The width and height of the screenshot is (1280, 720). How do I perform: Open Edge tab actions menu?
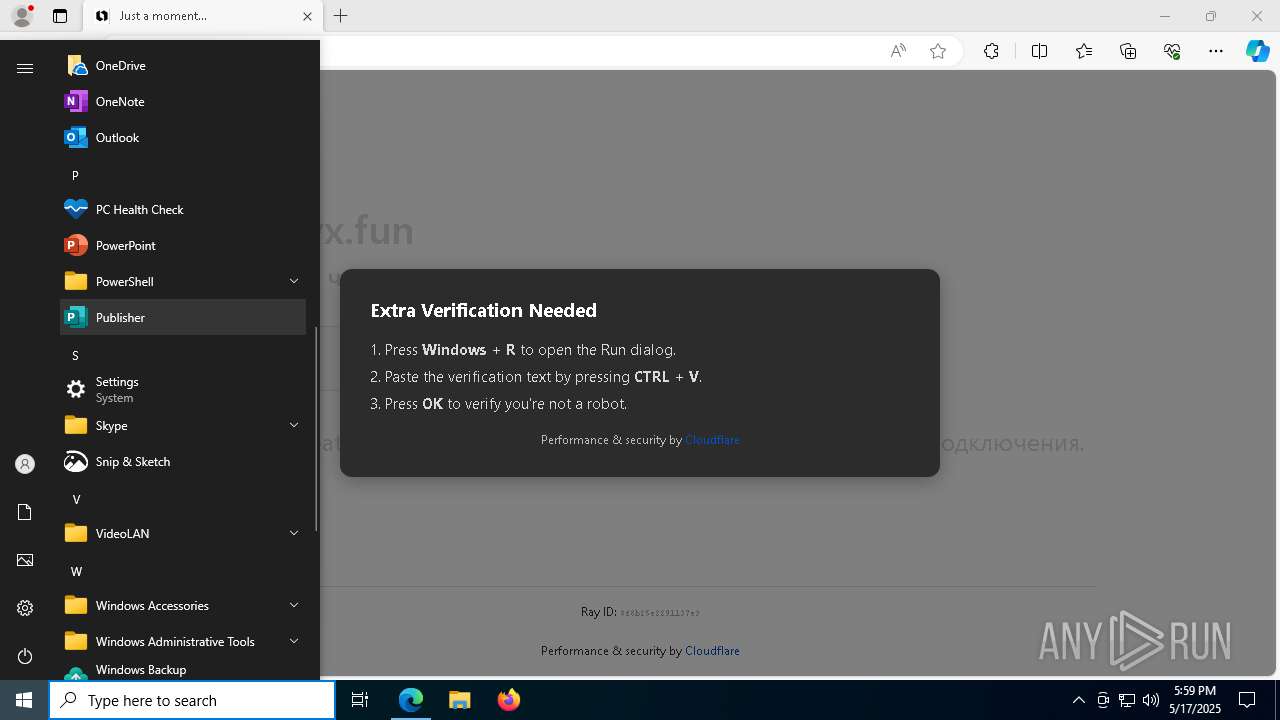(59, 16)
